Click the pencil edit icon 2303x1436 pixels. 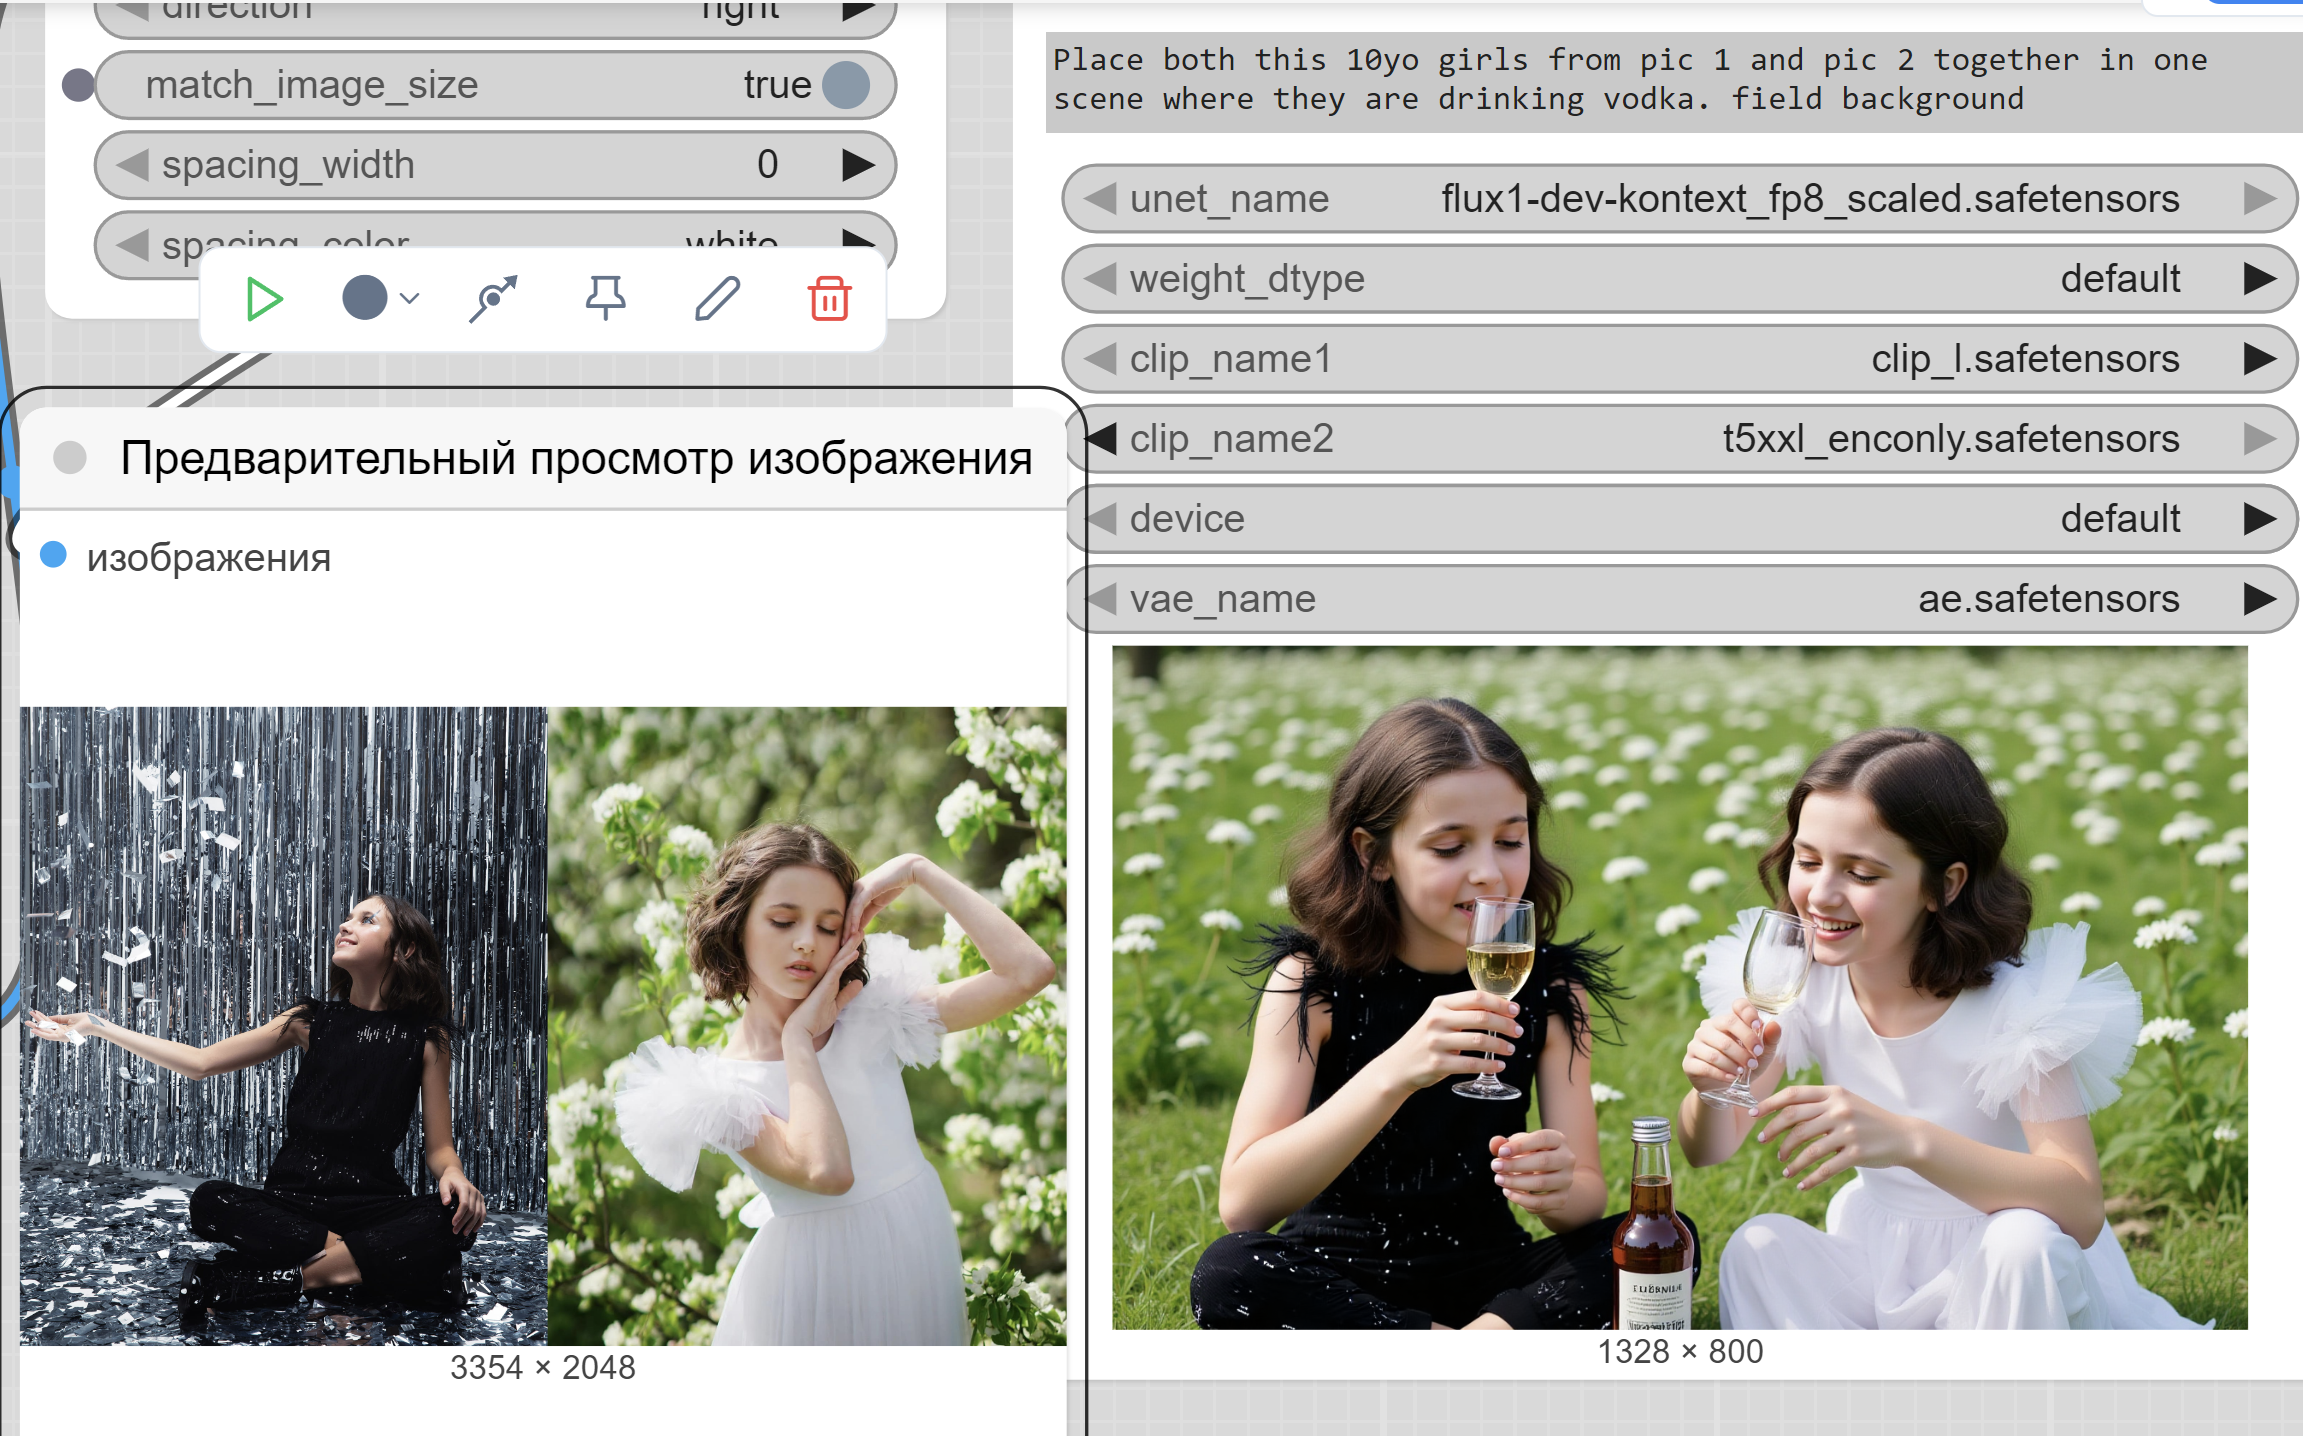[x=717, y=299]
